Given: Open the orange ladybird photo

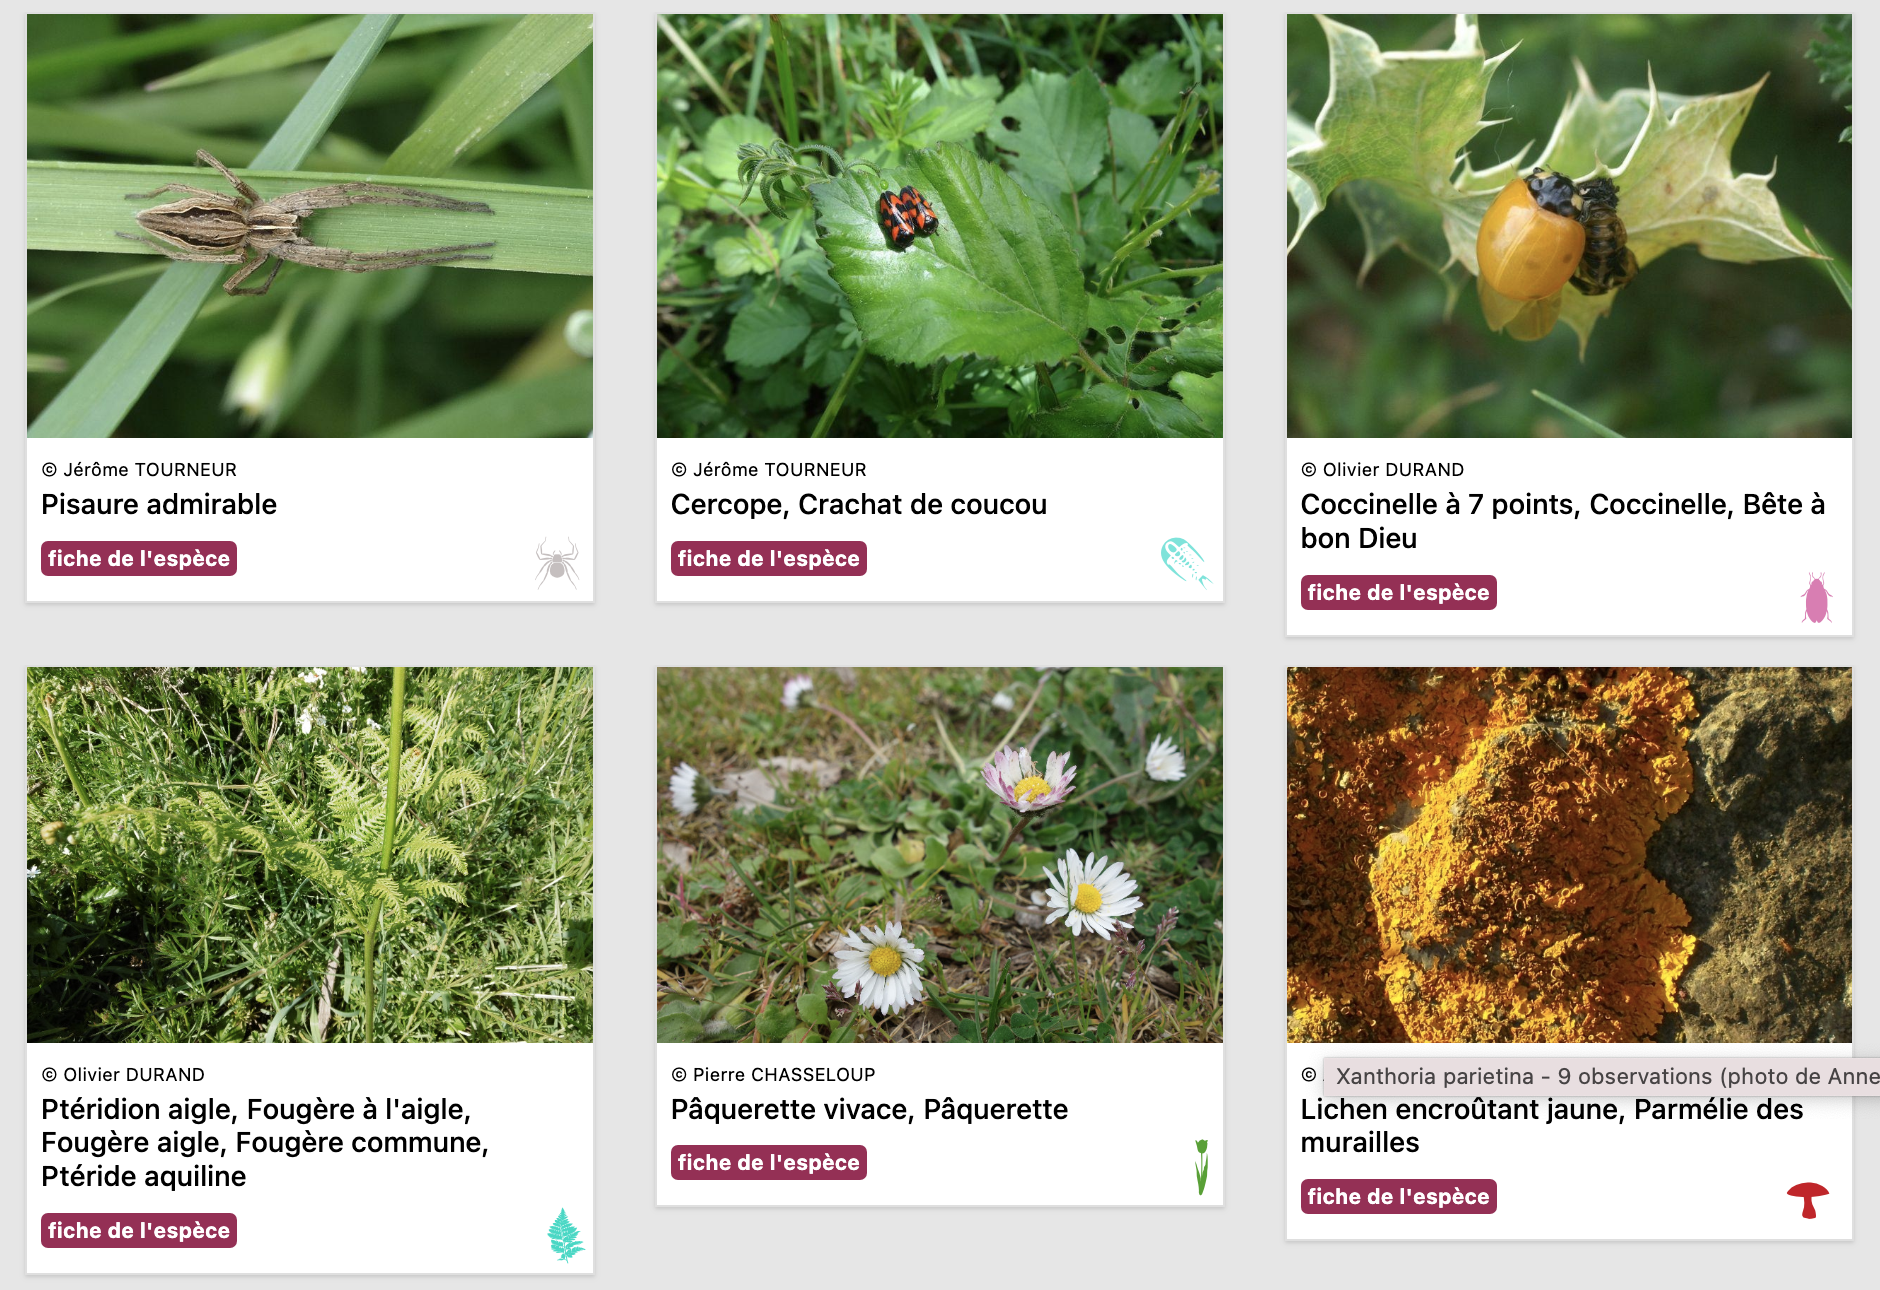Looking at the screenshot, I should (x=1569, y=226).
